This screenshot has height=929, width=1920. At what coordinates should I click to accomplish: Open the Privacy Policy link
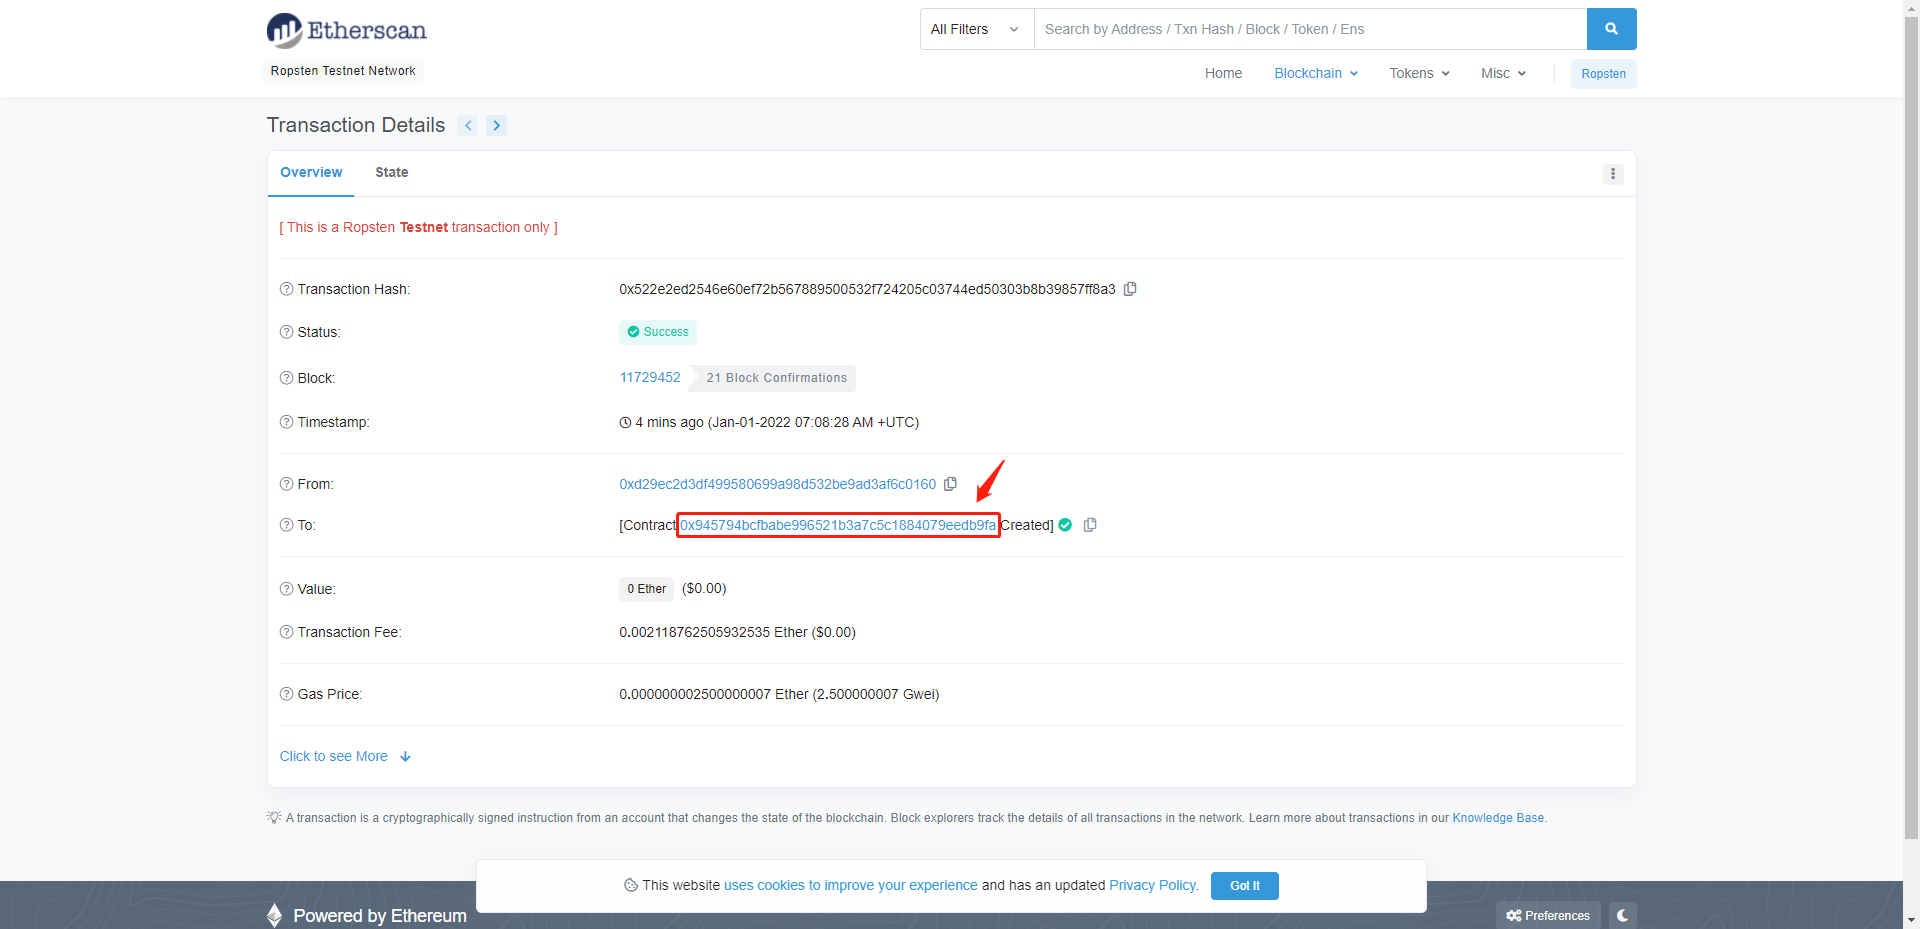point(1152,885)
